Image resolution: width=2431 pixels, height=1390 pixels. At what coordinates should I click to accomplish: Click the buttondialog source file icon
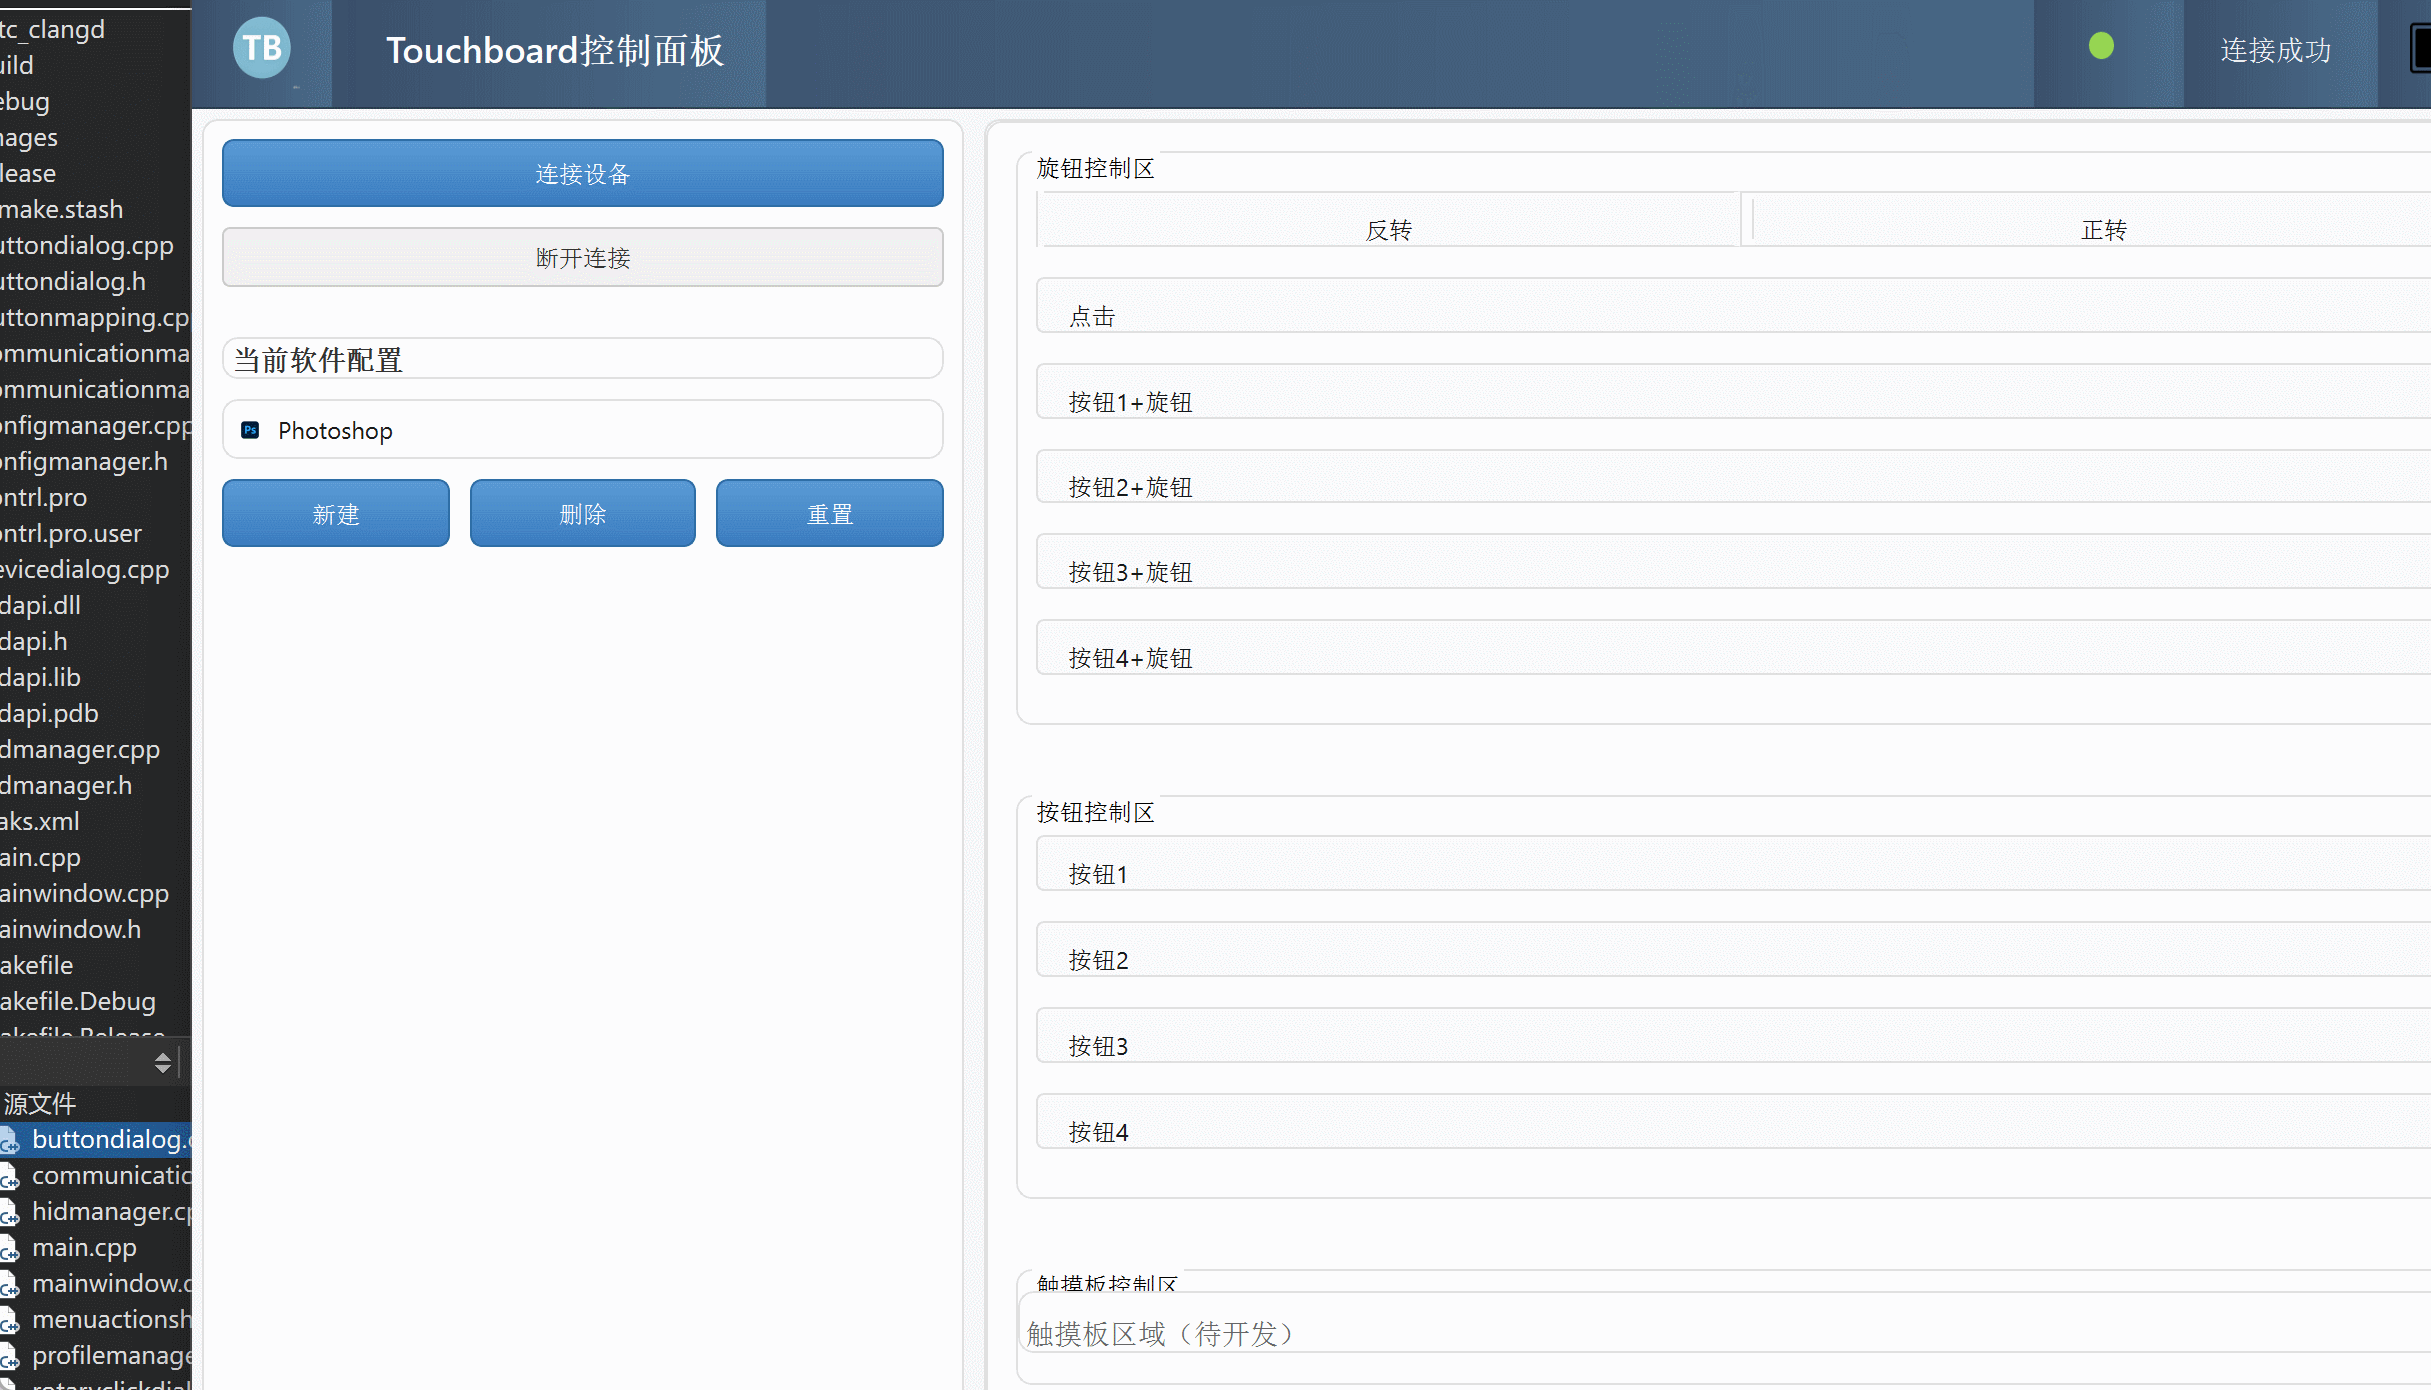10,1141
